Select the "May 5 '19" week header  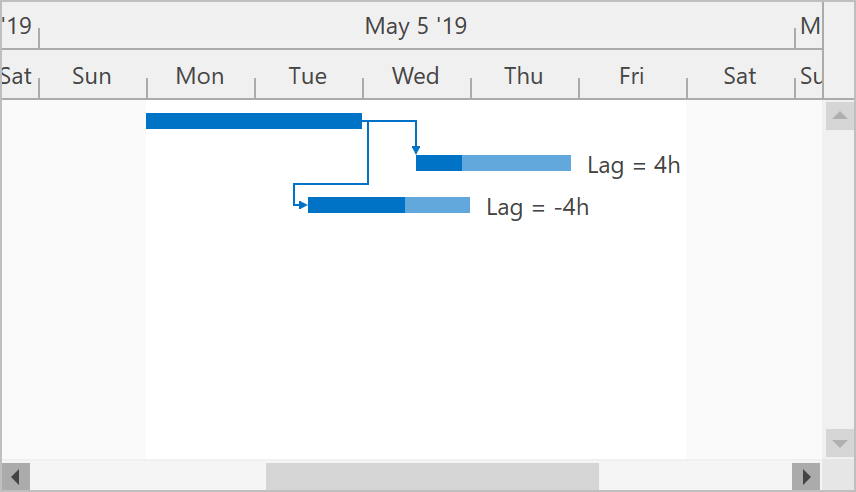click(416, 26)
